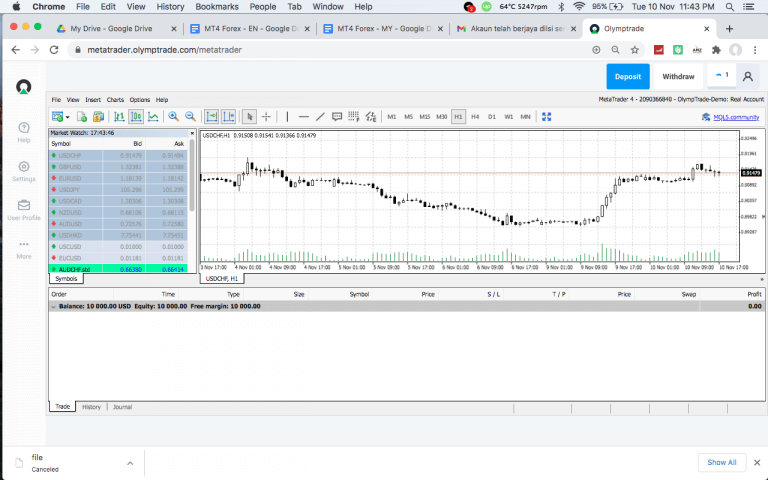Switch to the Journal terminal tab
This screenshot has height=480, width=768.
(x=122, y=407)
